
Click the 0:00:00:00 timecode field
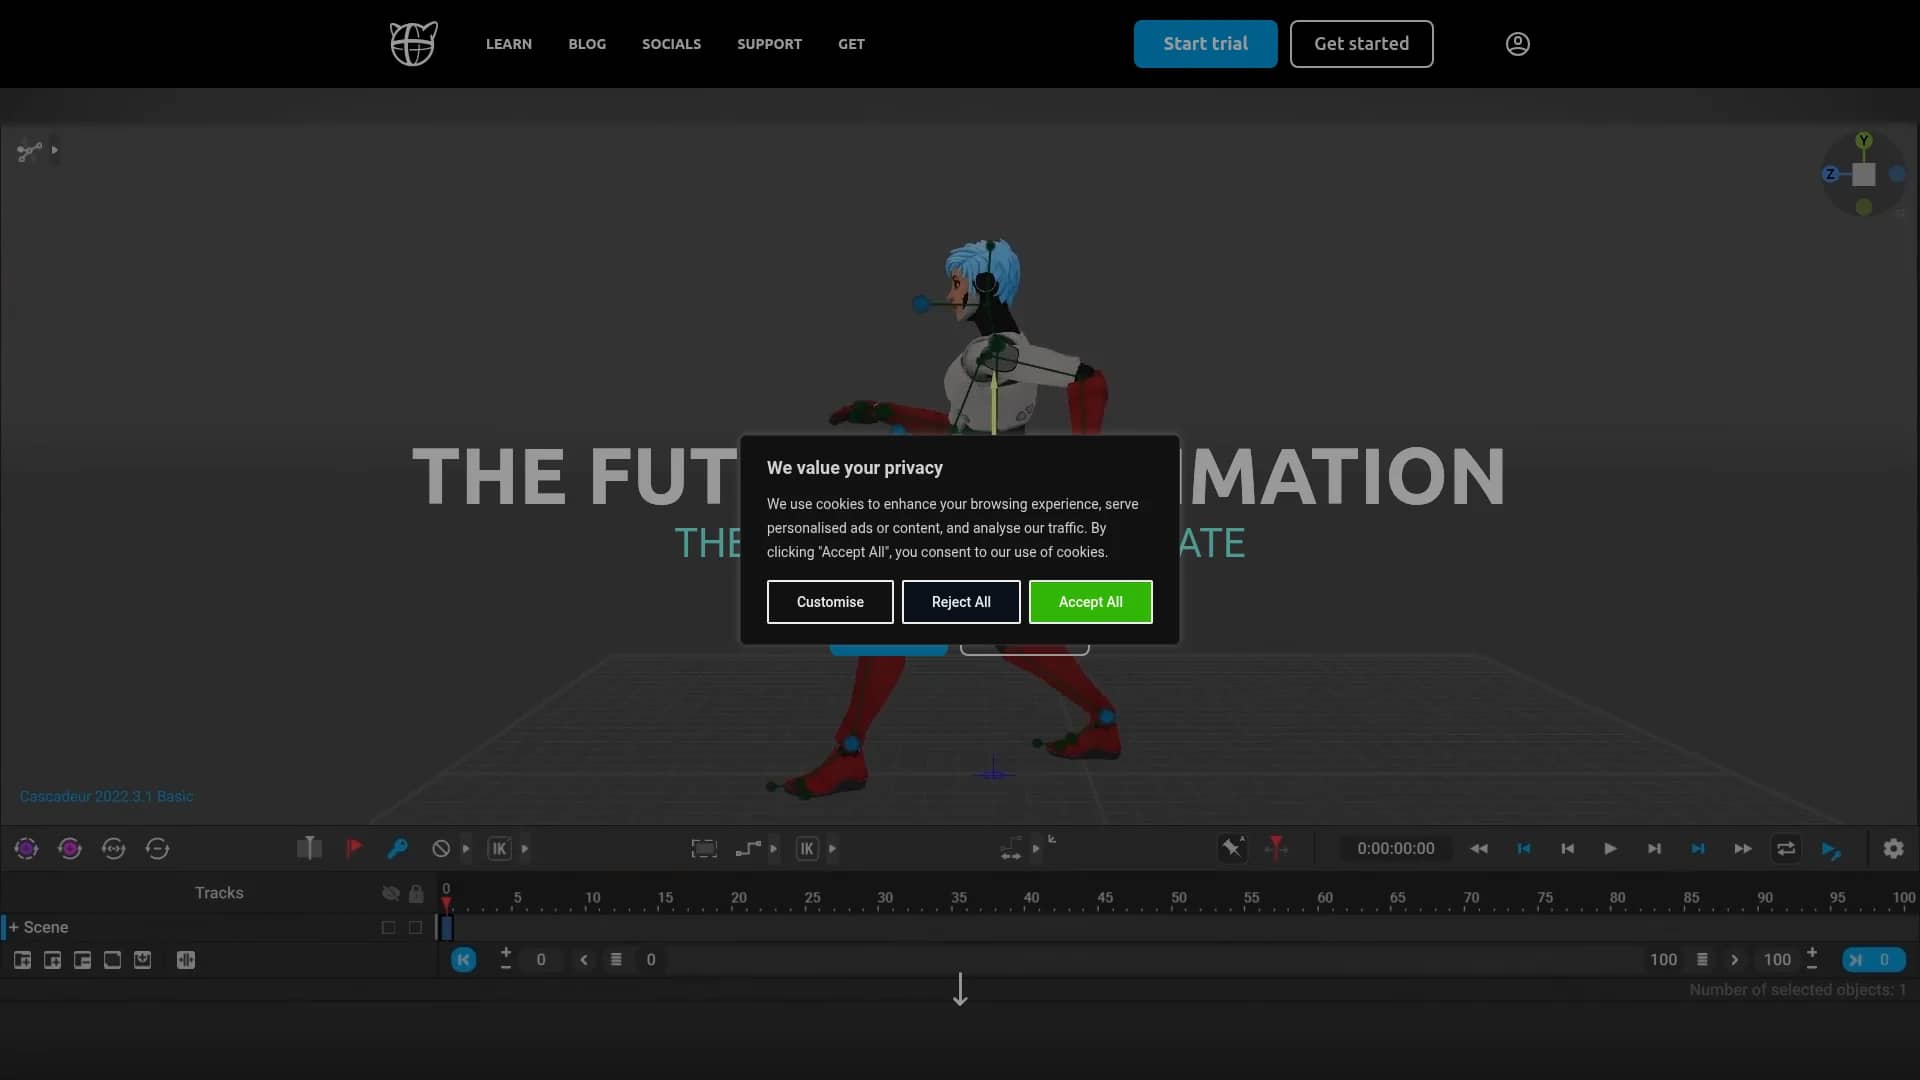pyautogui.click(x=1395, y=849)
